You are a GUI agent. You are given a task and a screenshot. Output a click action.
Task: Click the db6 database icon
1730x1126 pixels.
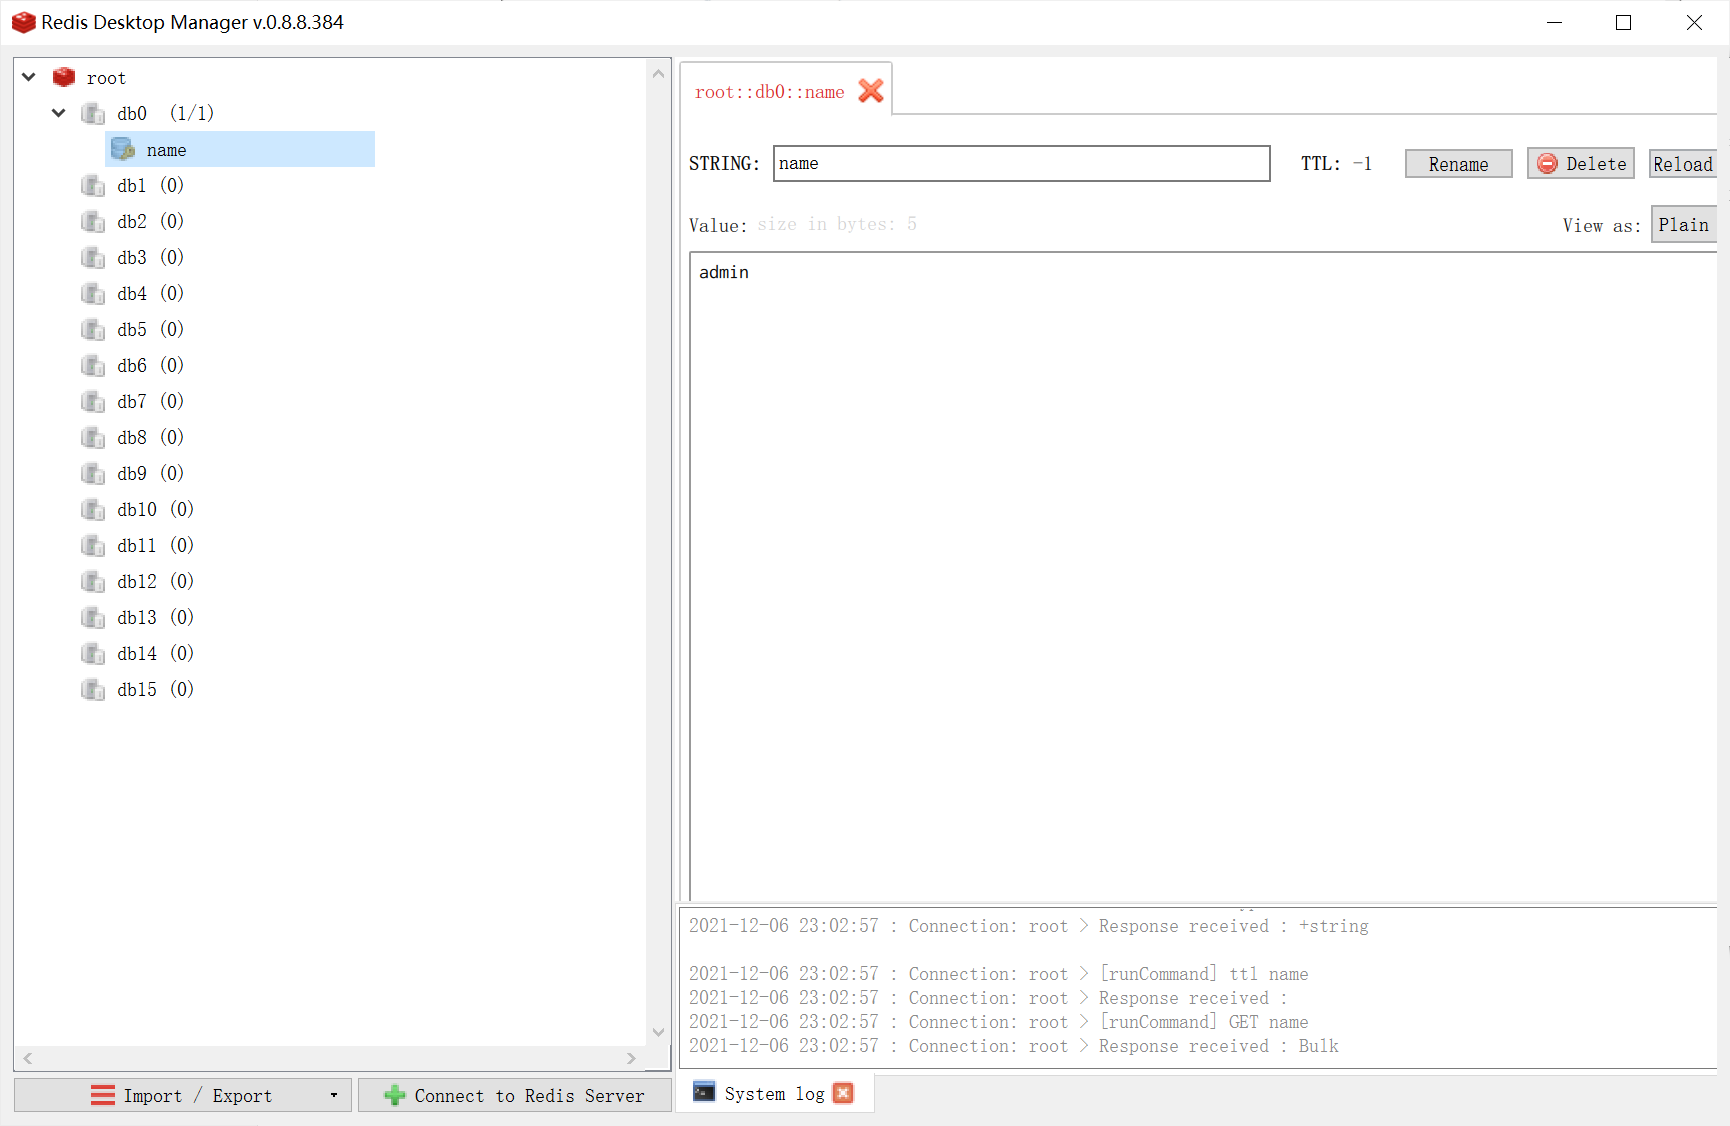93,365
